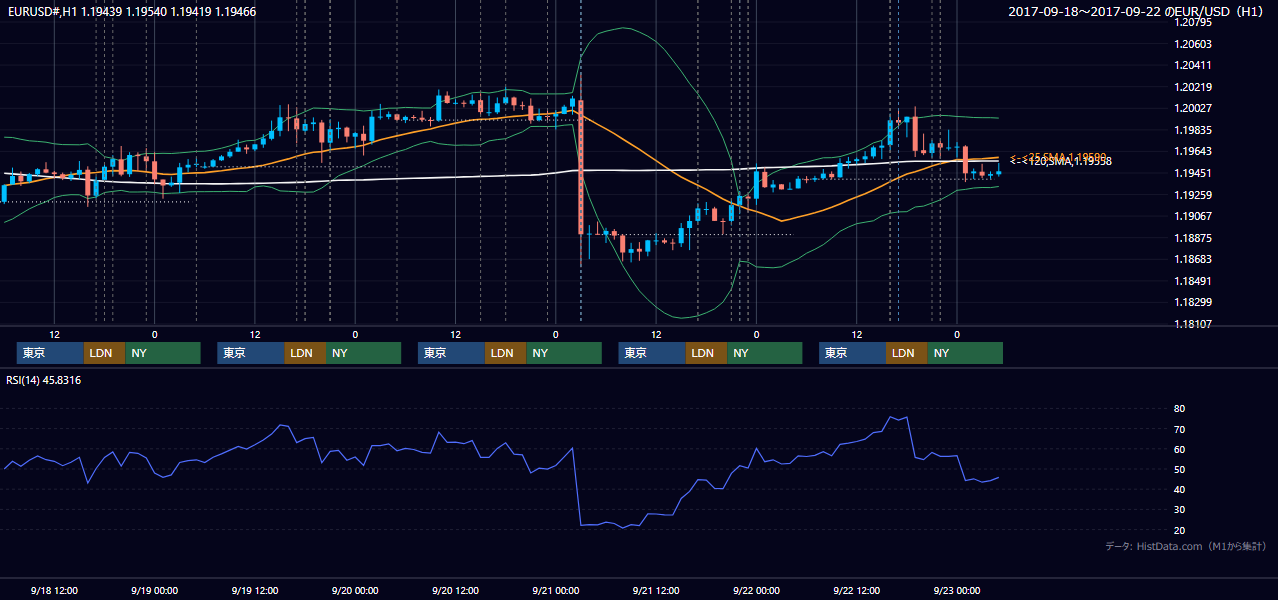Click the RSI scale value 20
Viewport: 1278px width, 600px height.
tap(1180, 530)
